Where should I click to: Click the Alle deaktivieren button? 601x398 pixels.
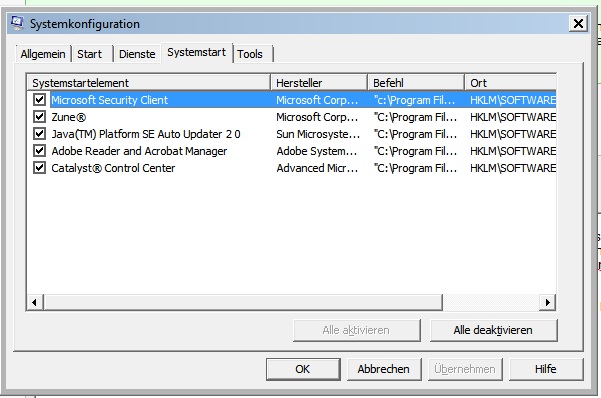coord(493,330)
